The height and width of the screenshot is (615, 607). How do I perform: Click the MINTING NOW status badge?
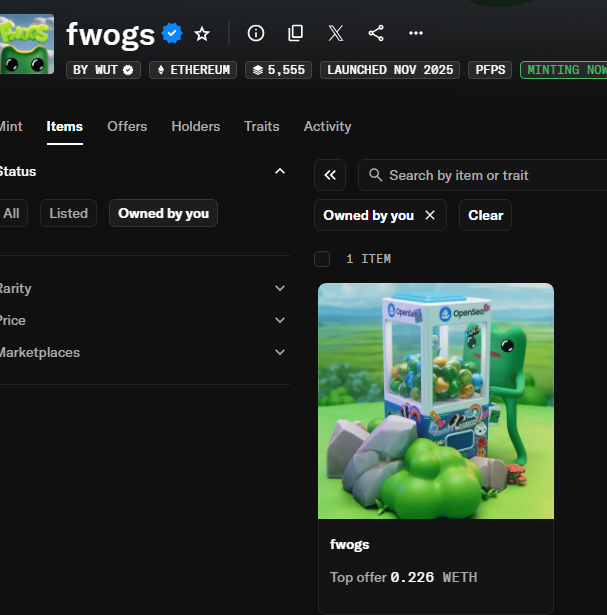pos(564,70)
